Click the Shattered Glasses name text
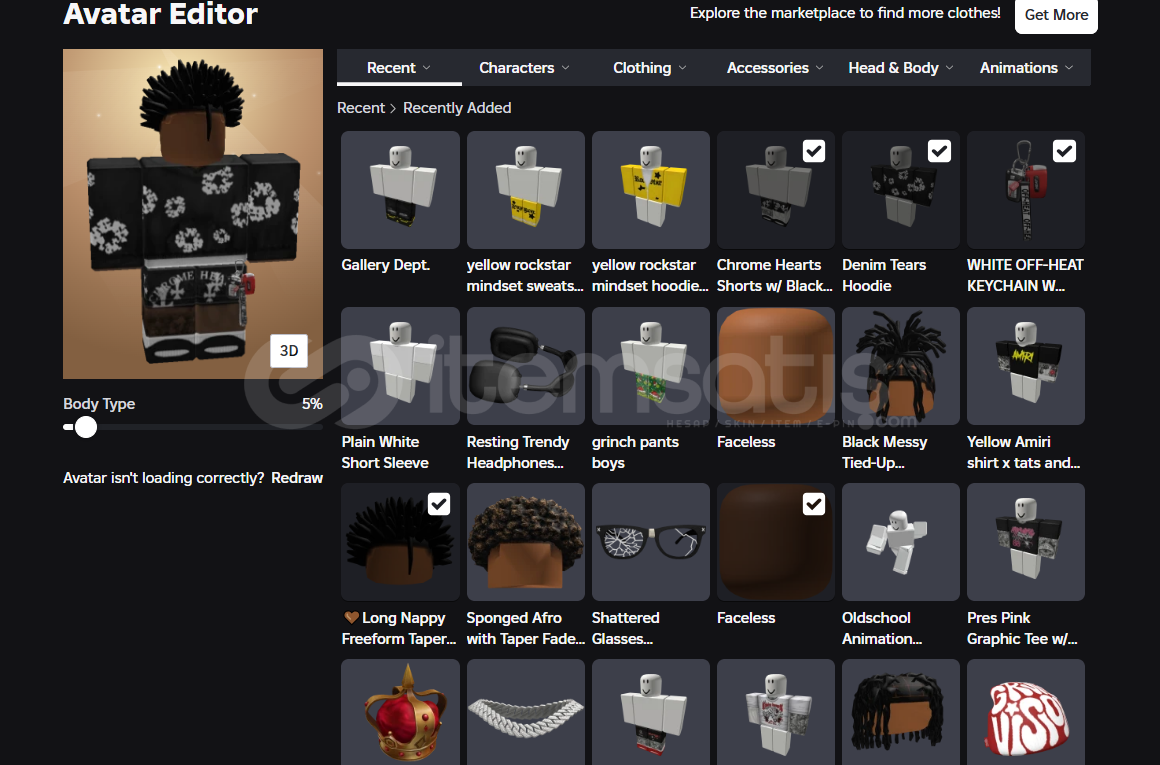Screen dimensions: 1160x765 pyautogui.click(x=626, y=628)
